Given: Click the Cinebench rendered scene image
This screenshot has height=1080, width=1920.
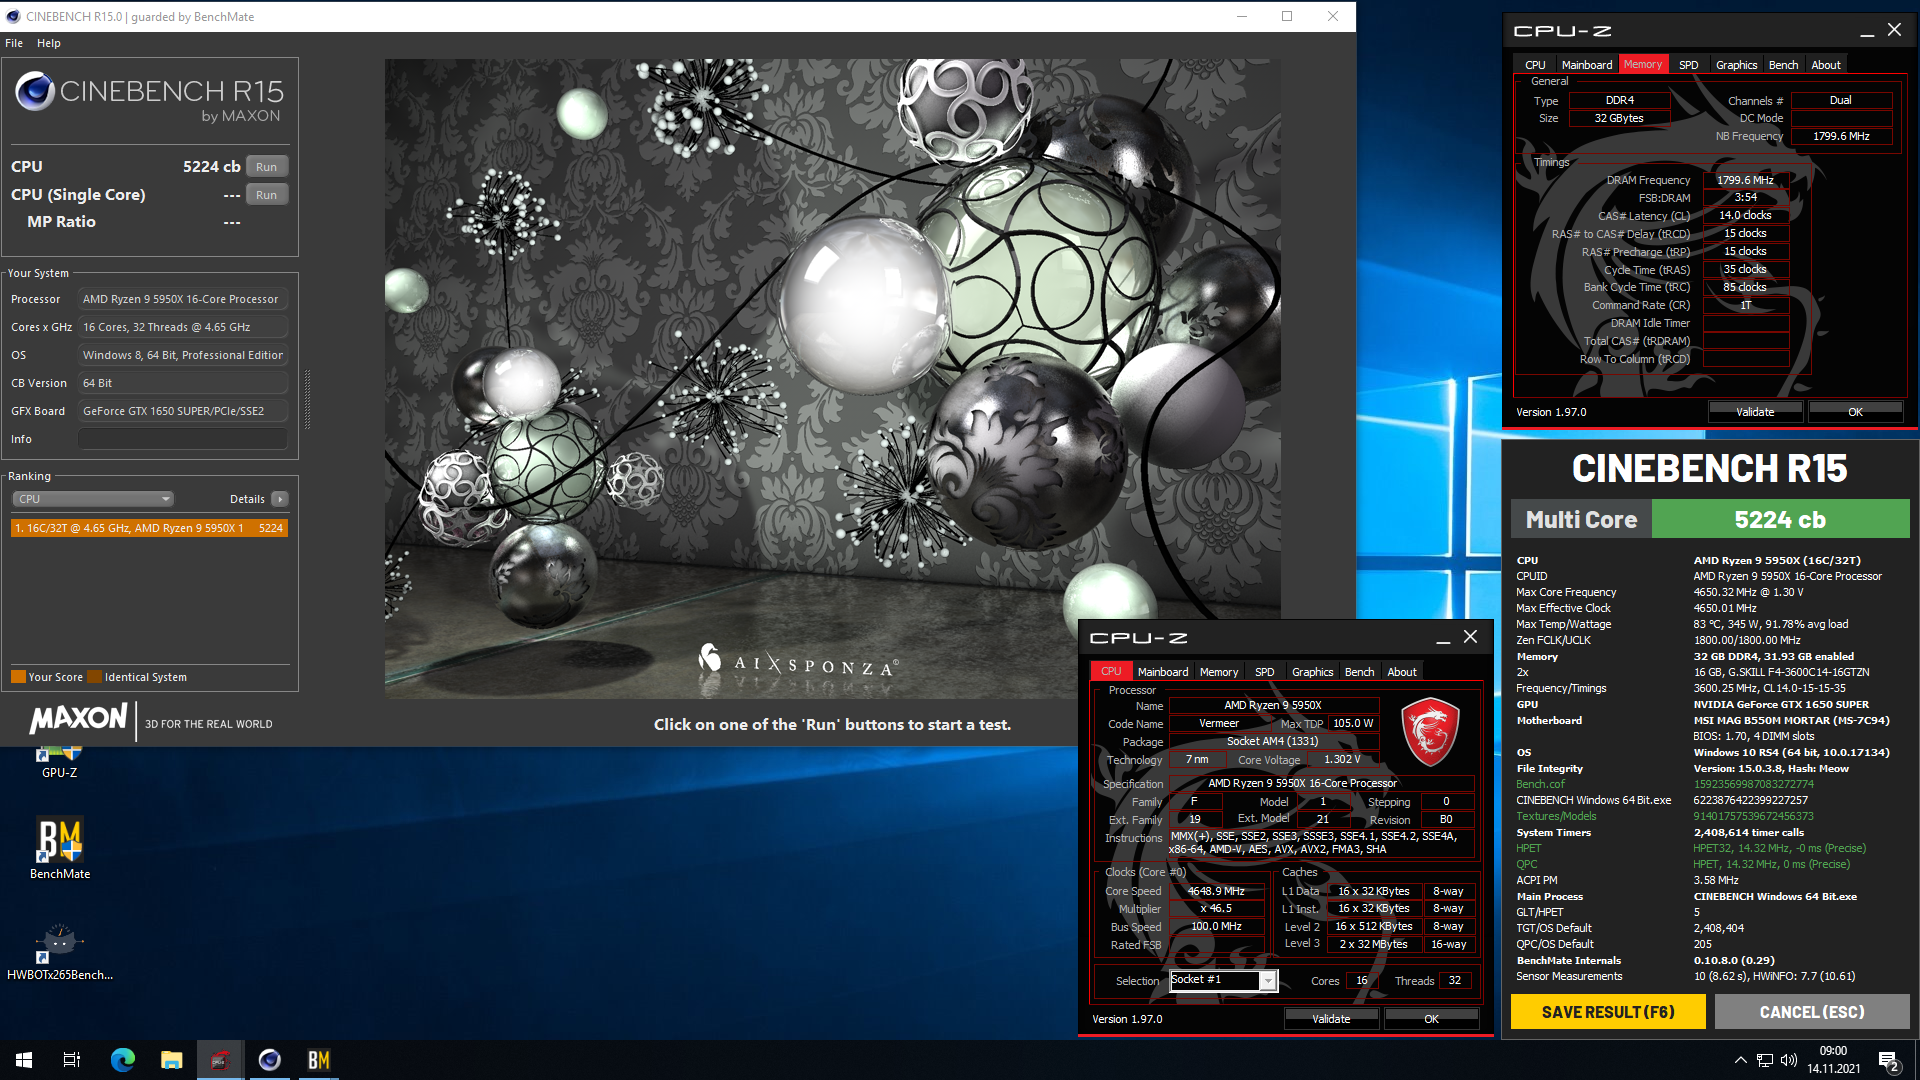Looking at the screenshot, I should tap(832, 378).
